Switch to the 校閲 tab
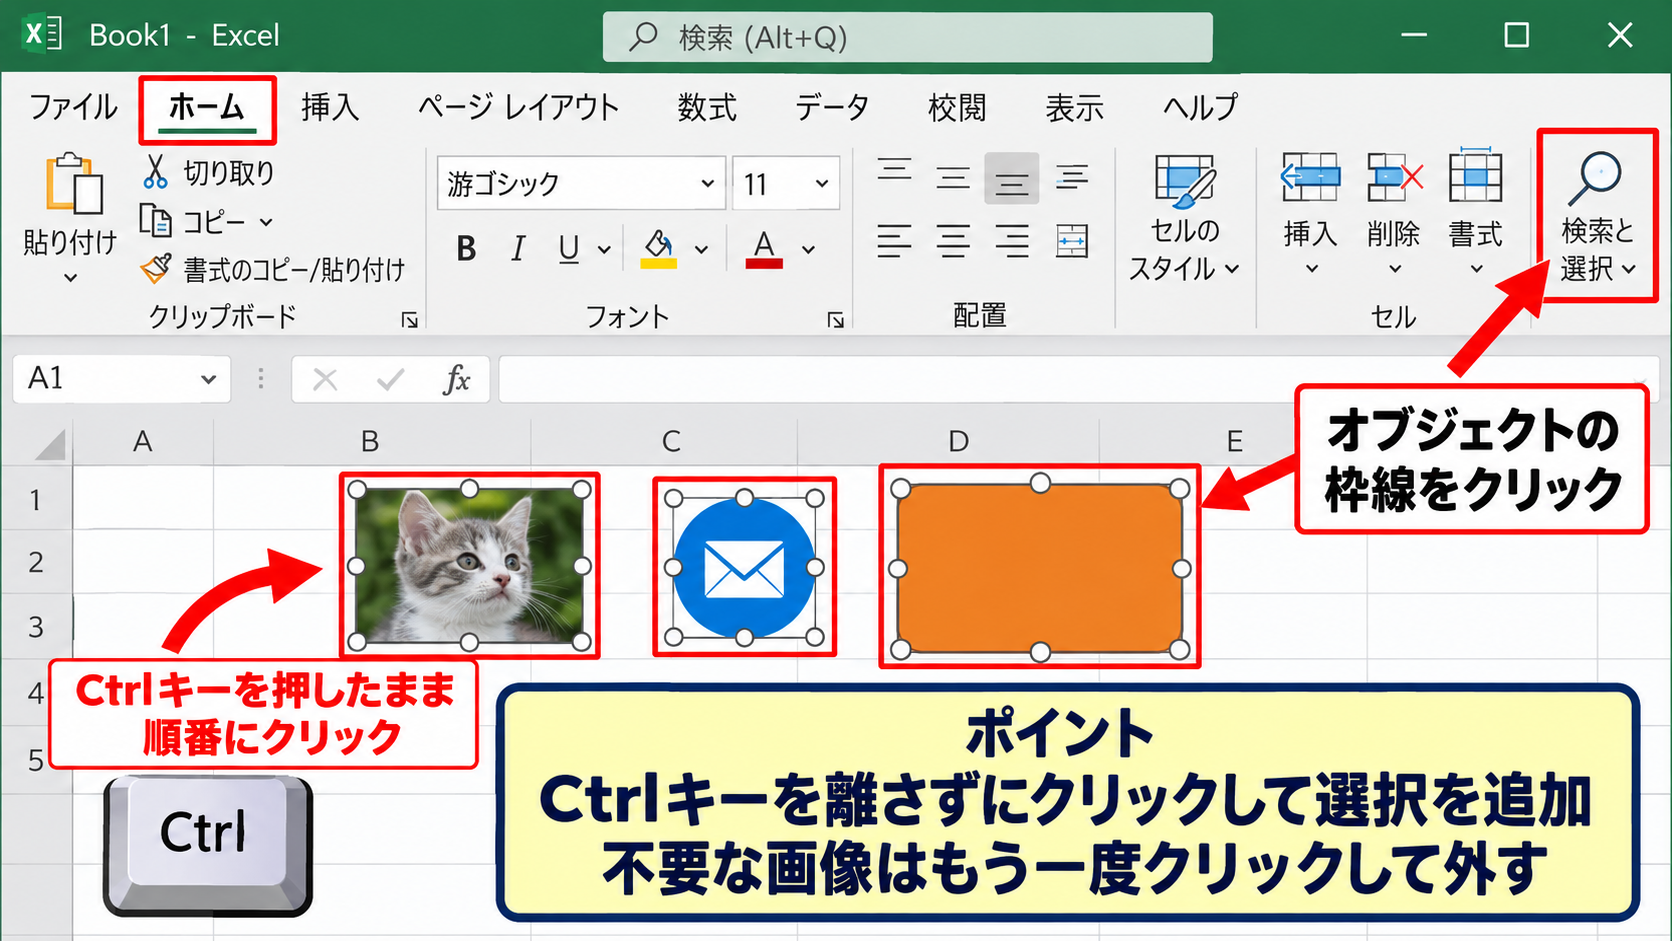The height and width of the screenshot is (941, 1672). coord(957,106)
